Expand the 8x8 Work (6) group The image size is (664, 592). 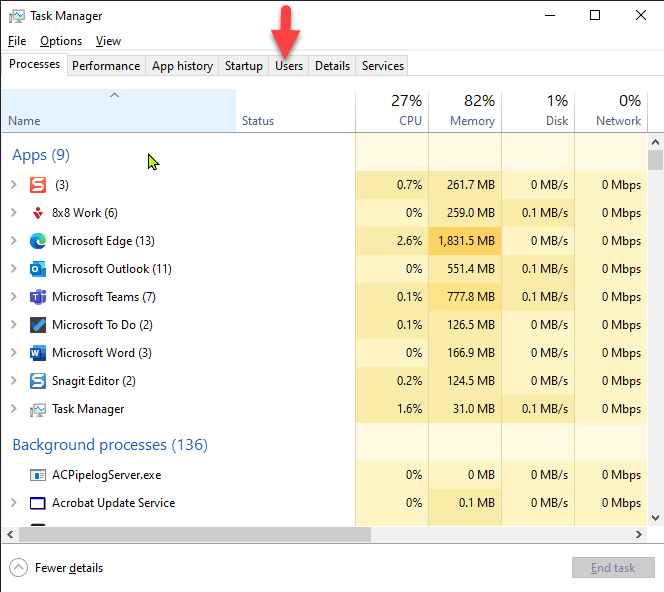point(14,213)
